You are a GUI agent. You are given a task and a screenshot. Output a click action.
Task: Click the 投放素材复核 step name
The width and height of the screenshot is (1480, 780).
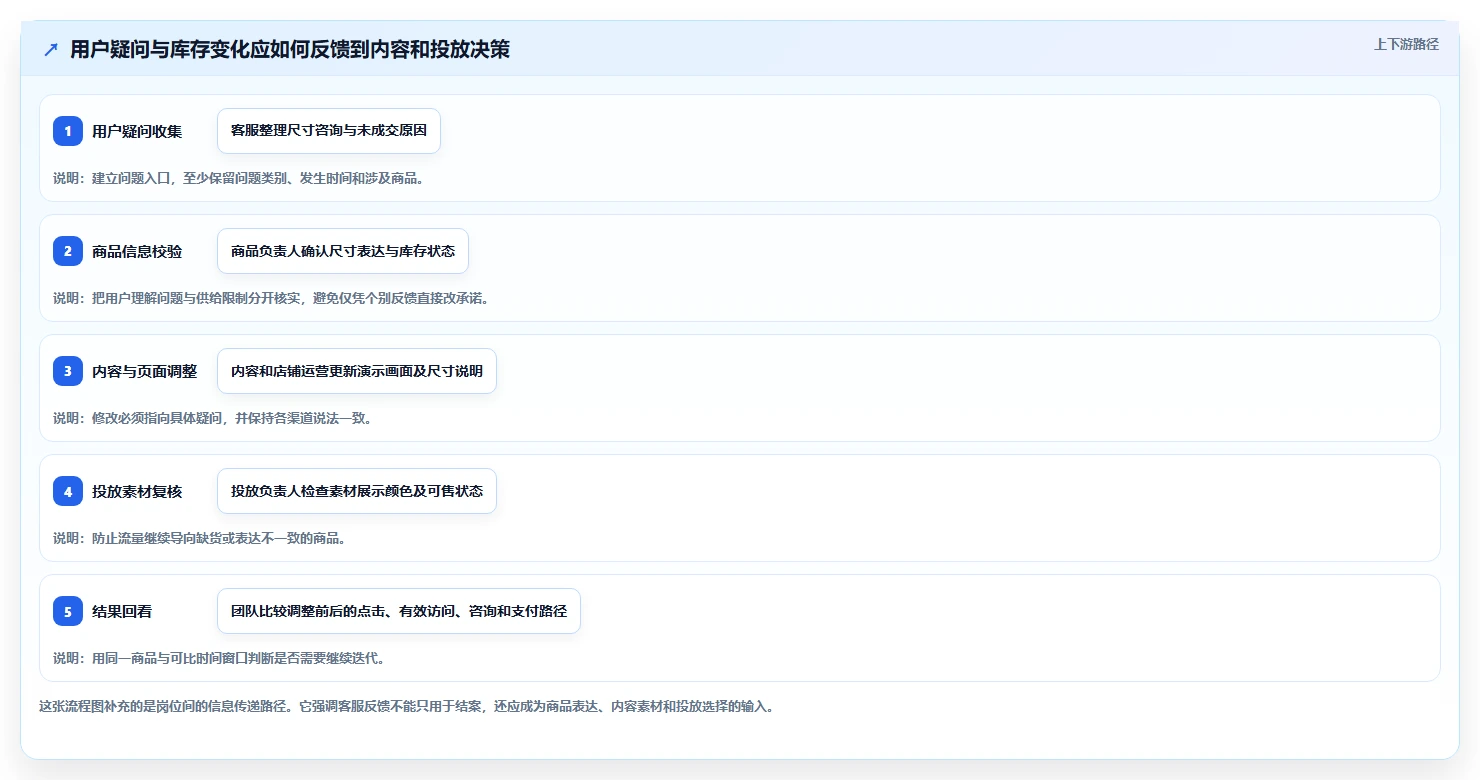pos(137,491)
